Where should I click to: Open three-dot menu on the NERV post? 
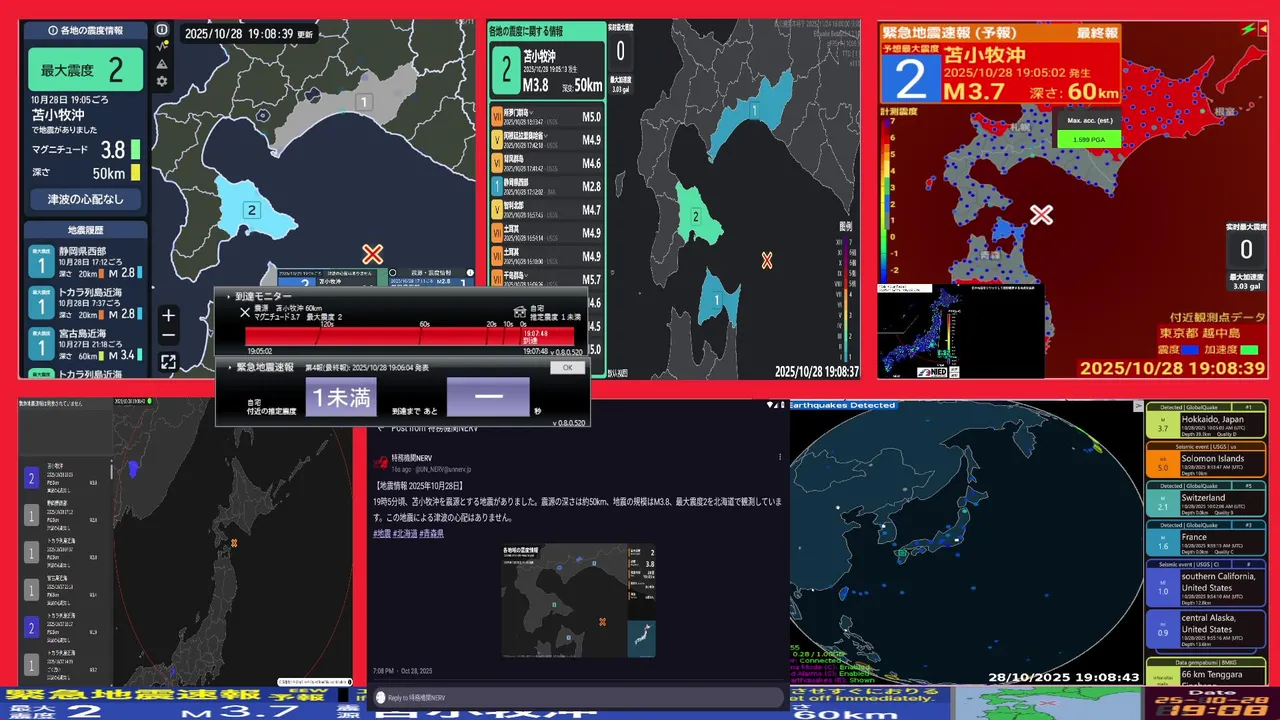(x=780, y=457)
